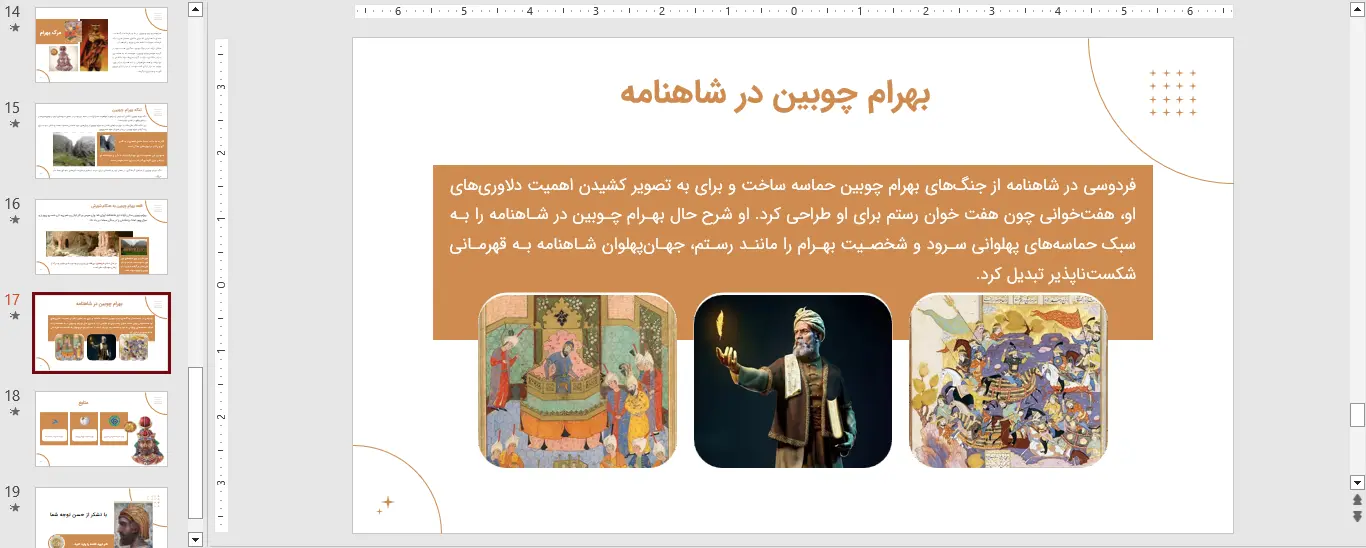
Task: Click the Previous Slide double-arrow button
Action: click(x=1357, y=500)
